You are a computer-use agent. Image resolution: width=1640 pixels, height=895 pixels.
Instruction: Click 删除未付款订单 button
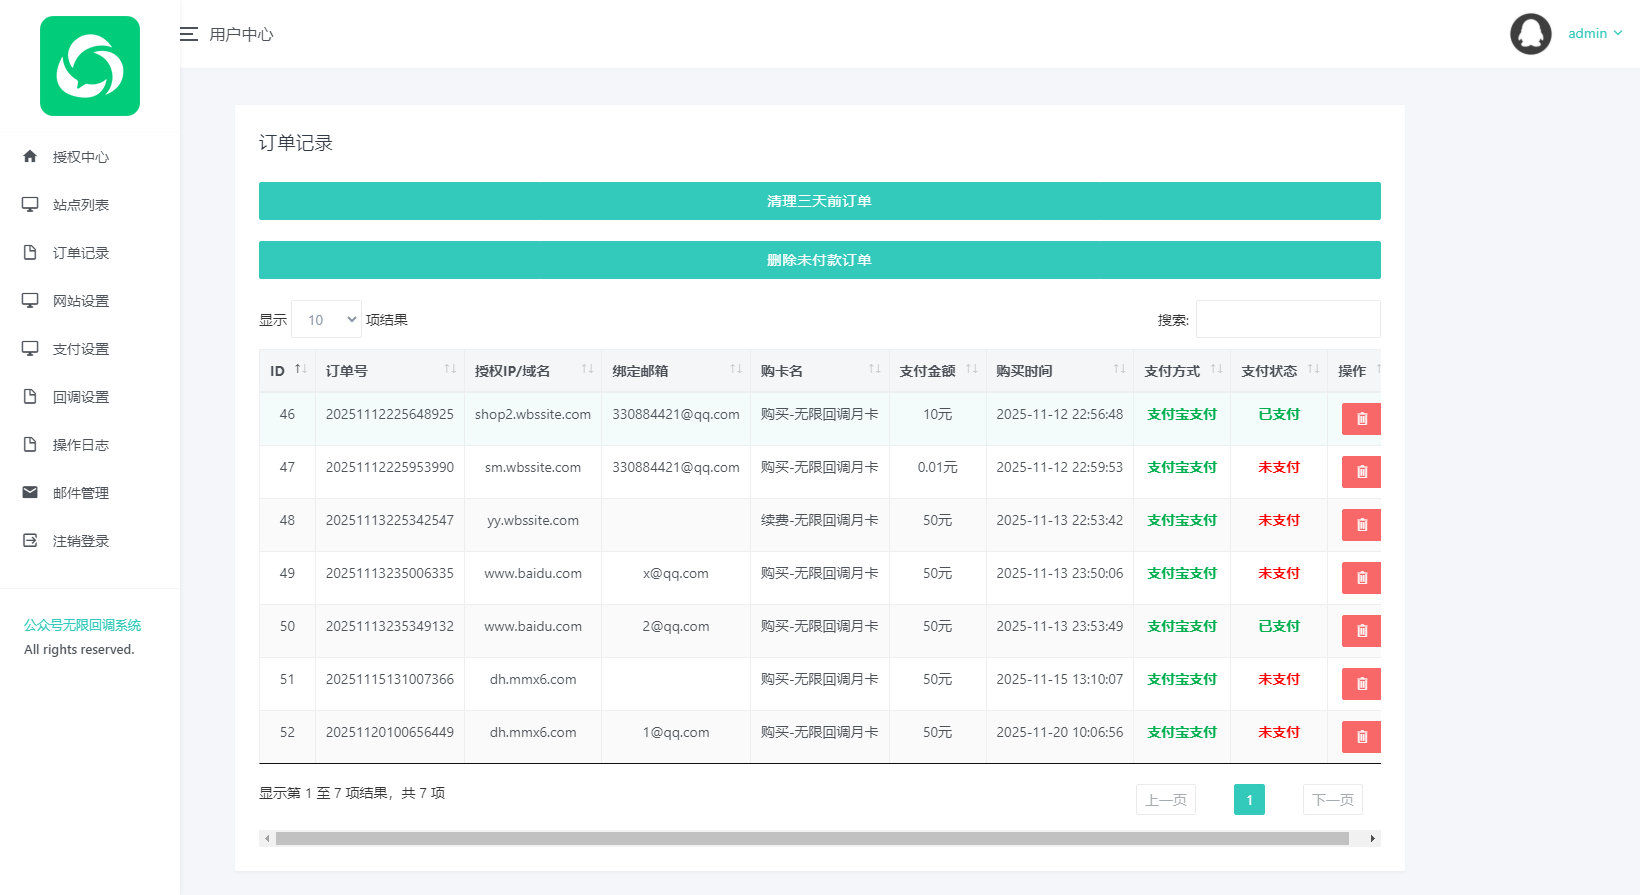coord(819,260)
